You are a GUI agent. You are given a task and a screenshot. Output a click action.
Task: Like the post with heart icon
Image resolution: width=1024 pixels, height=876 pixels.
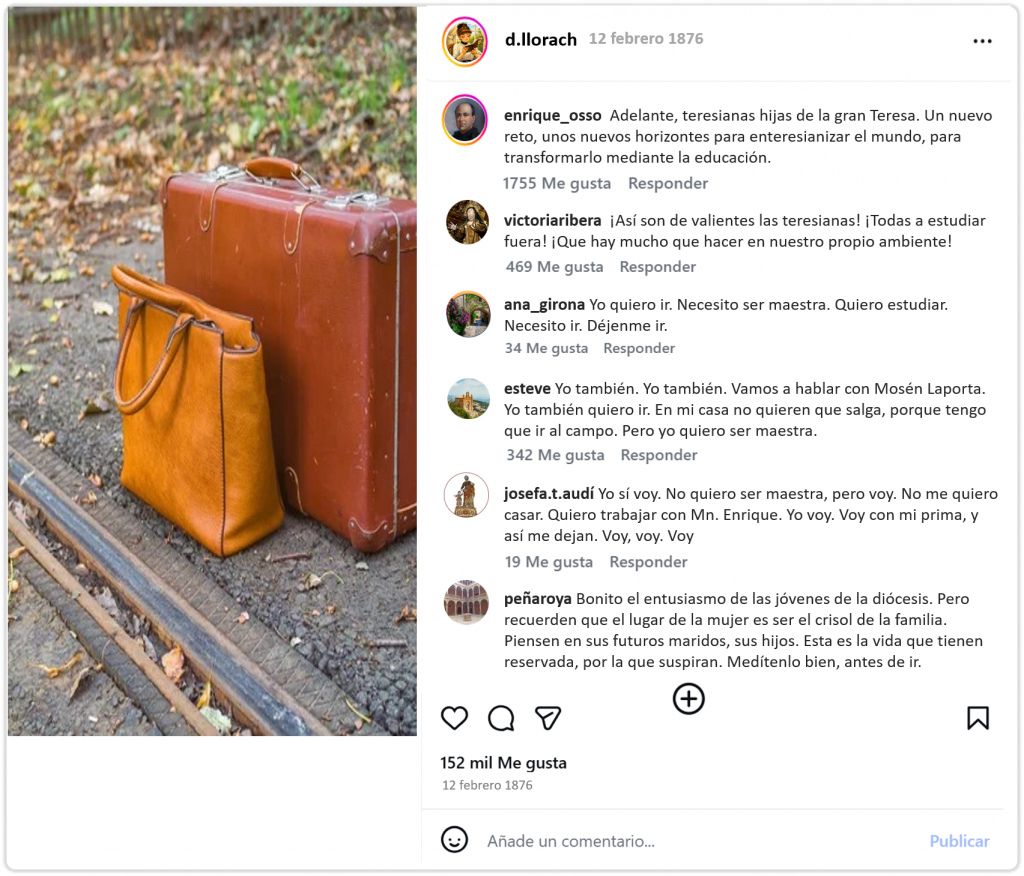455,718
